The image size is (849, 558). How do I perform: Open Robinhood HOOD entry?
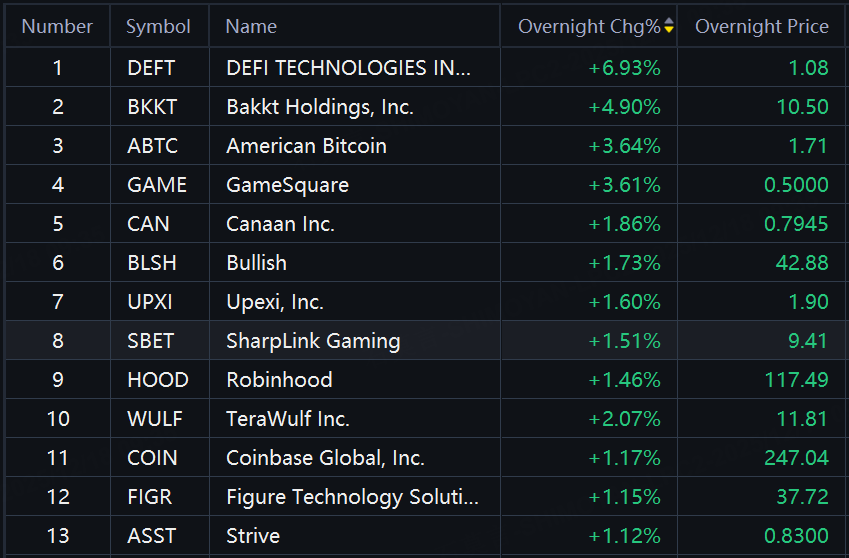pyautogui.click(x=424, y=379)
